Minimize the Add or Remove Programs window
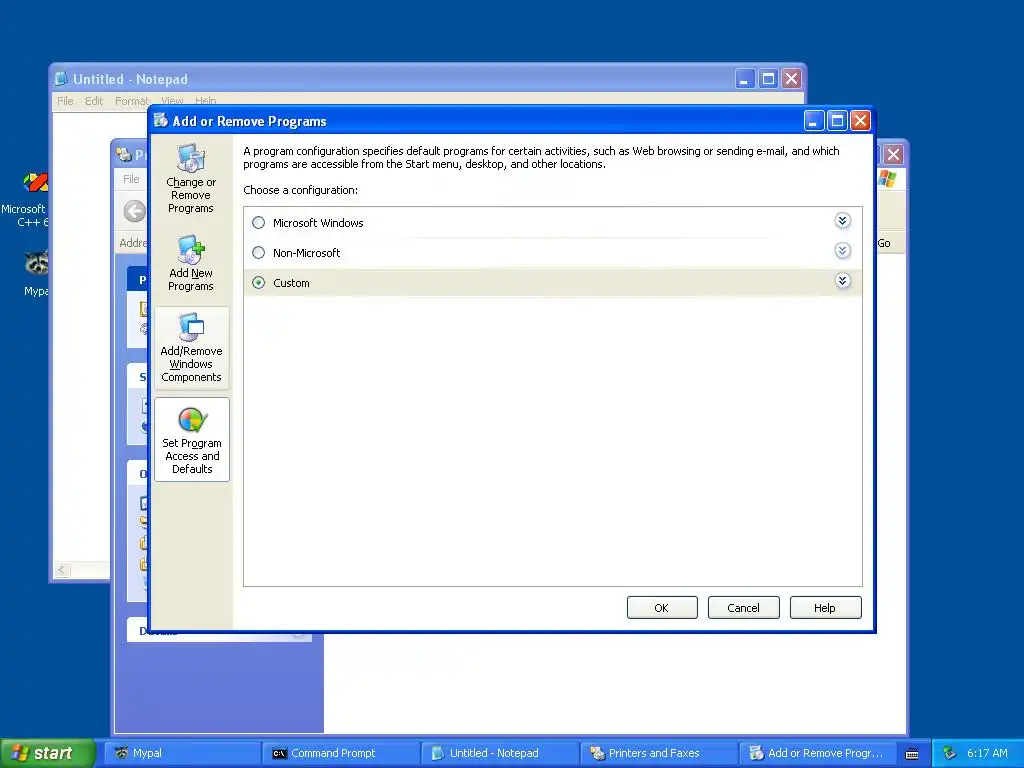Screen dimensions: 1024x768 click(813, 121)
